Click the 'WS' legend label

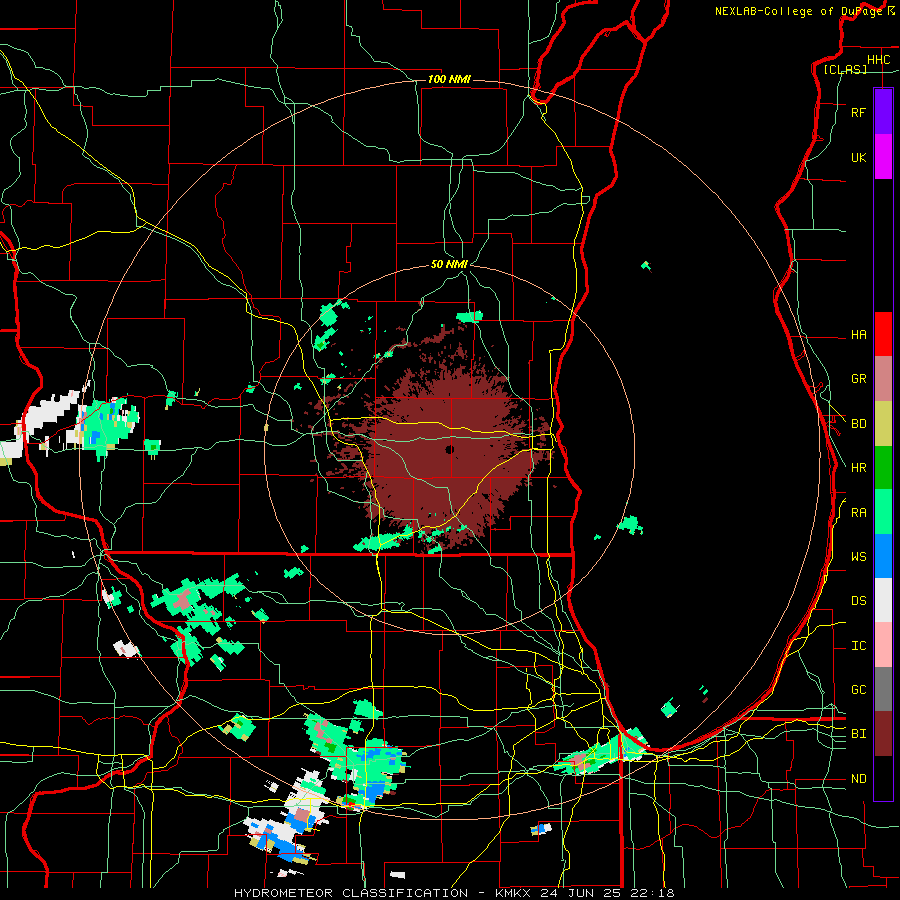click(x=858, y=557)
